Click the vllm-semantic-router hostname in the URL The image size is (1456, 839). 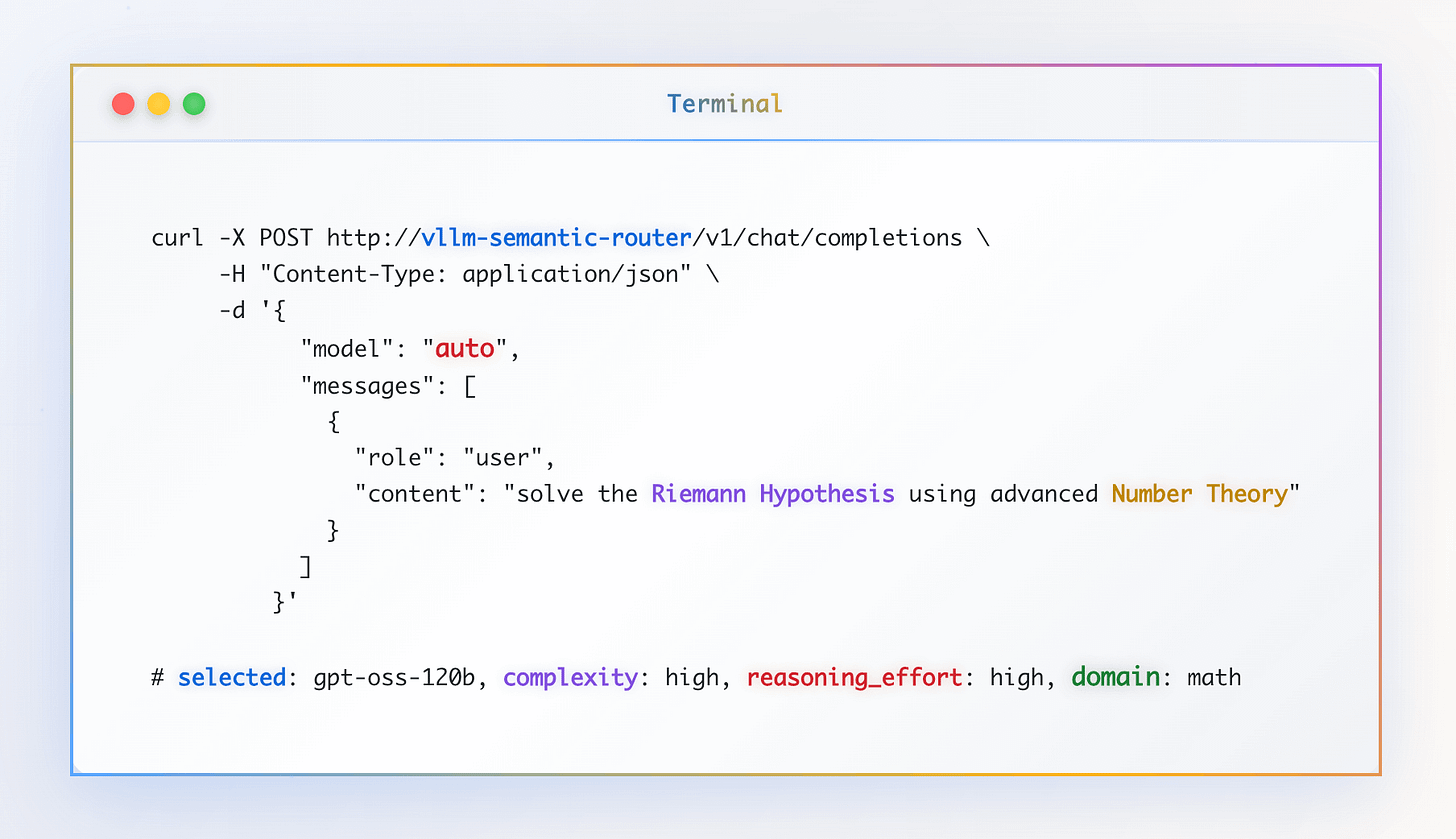[x=556, y=238]
